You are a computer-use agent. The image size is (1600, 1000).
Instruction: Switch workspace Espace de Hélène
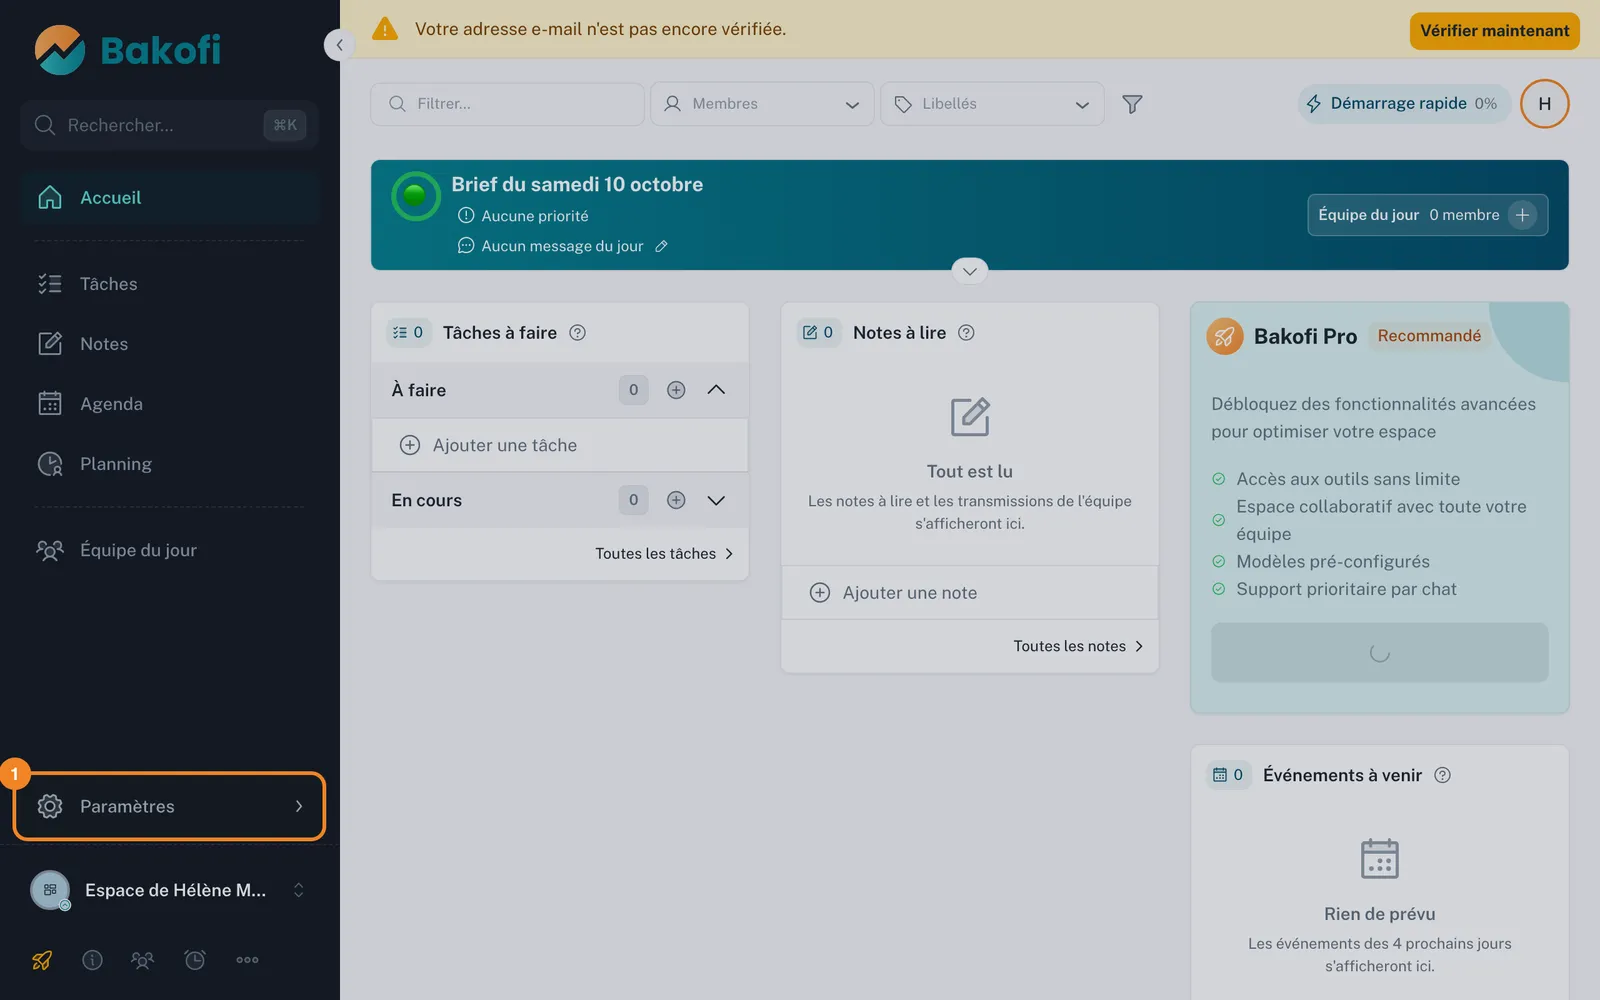pos(170,890)
